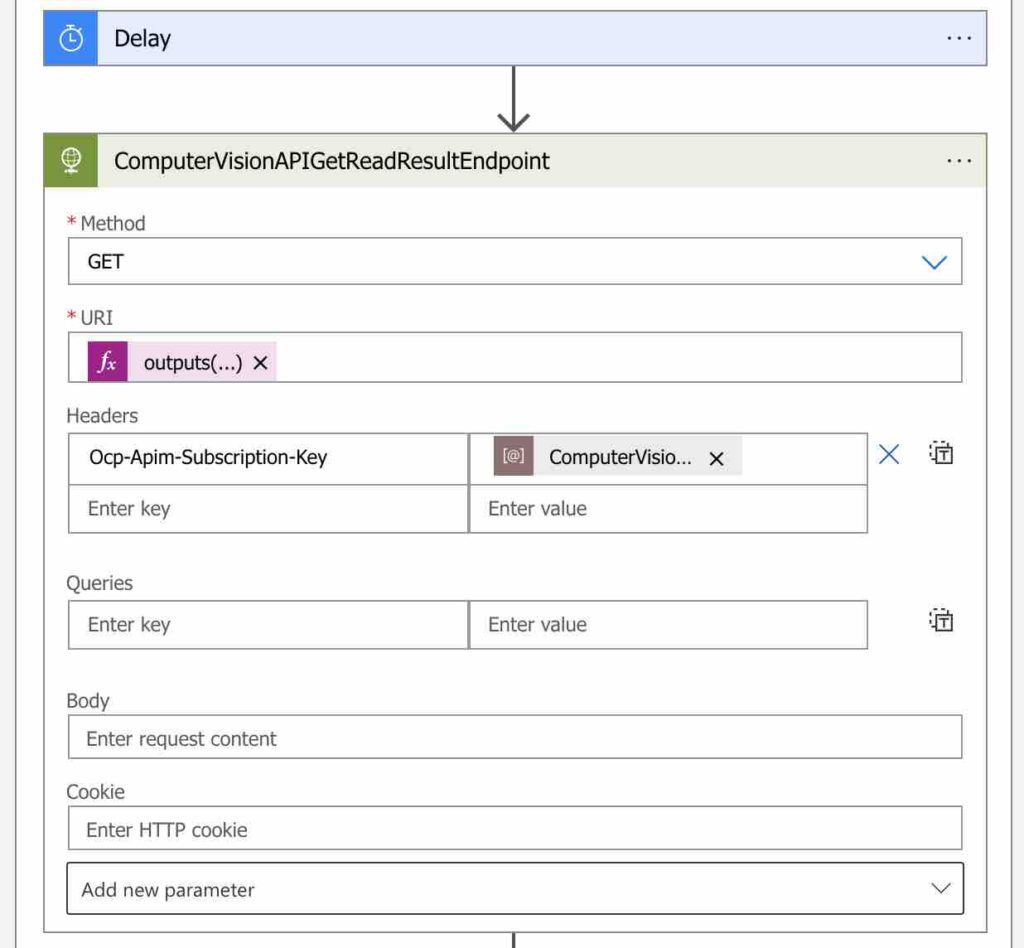Open the ComputerVisionAPIGetReadResultEndpoint ellipsis menu
1024x948 pixels.
pyautogui.click(x=959, y=160)
